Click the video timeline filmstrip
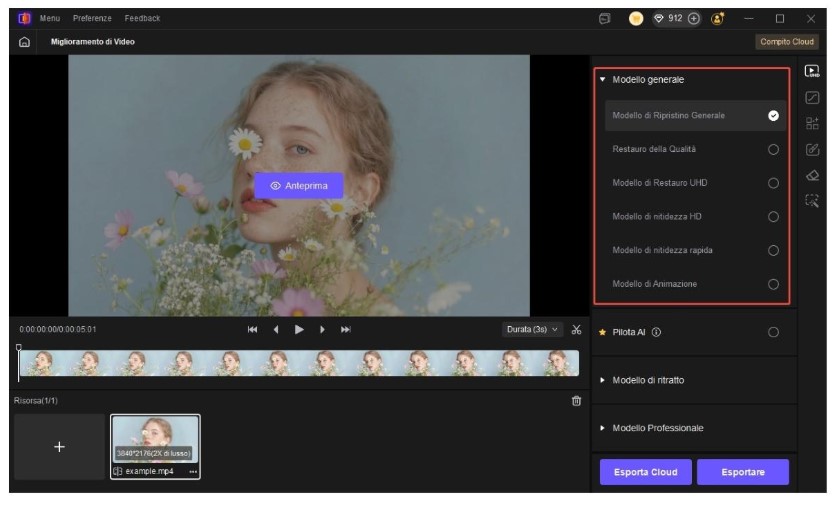 click(x=299, y=363)
